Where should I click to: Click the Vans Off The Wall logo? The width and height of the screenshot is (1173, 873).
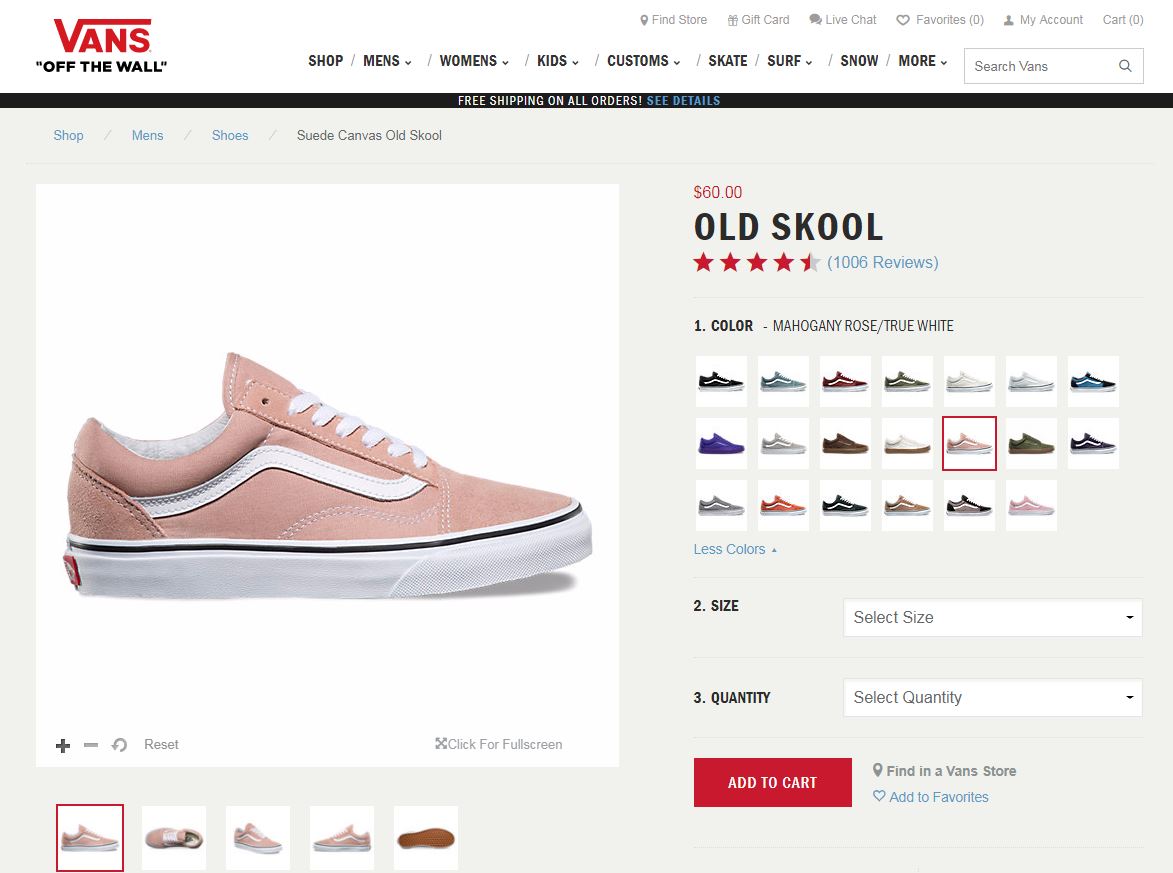pyautogui.click(x=101, y=46)
